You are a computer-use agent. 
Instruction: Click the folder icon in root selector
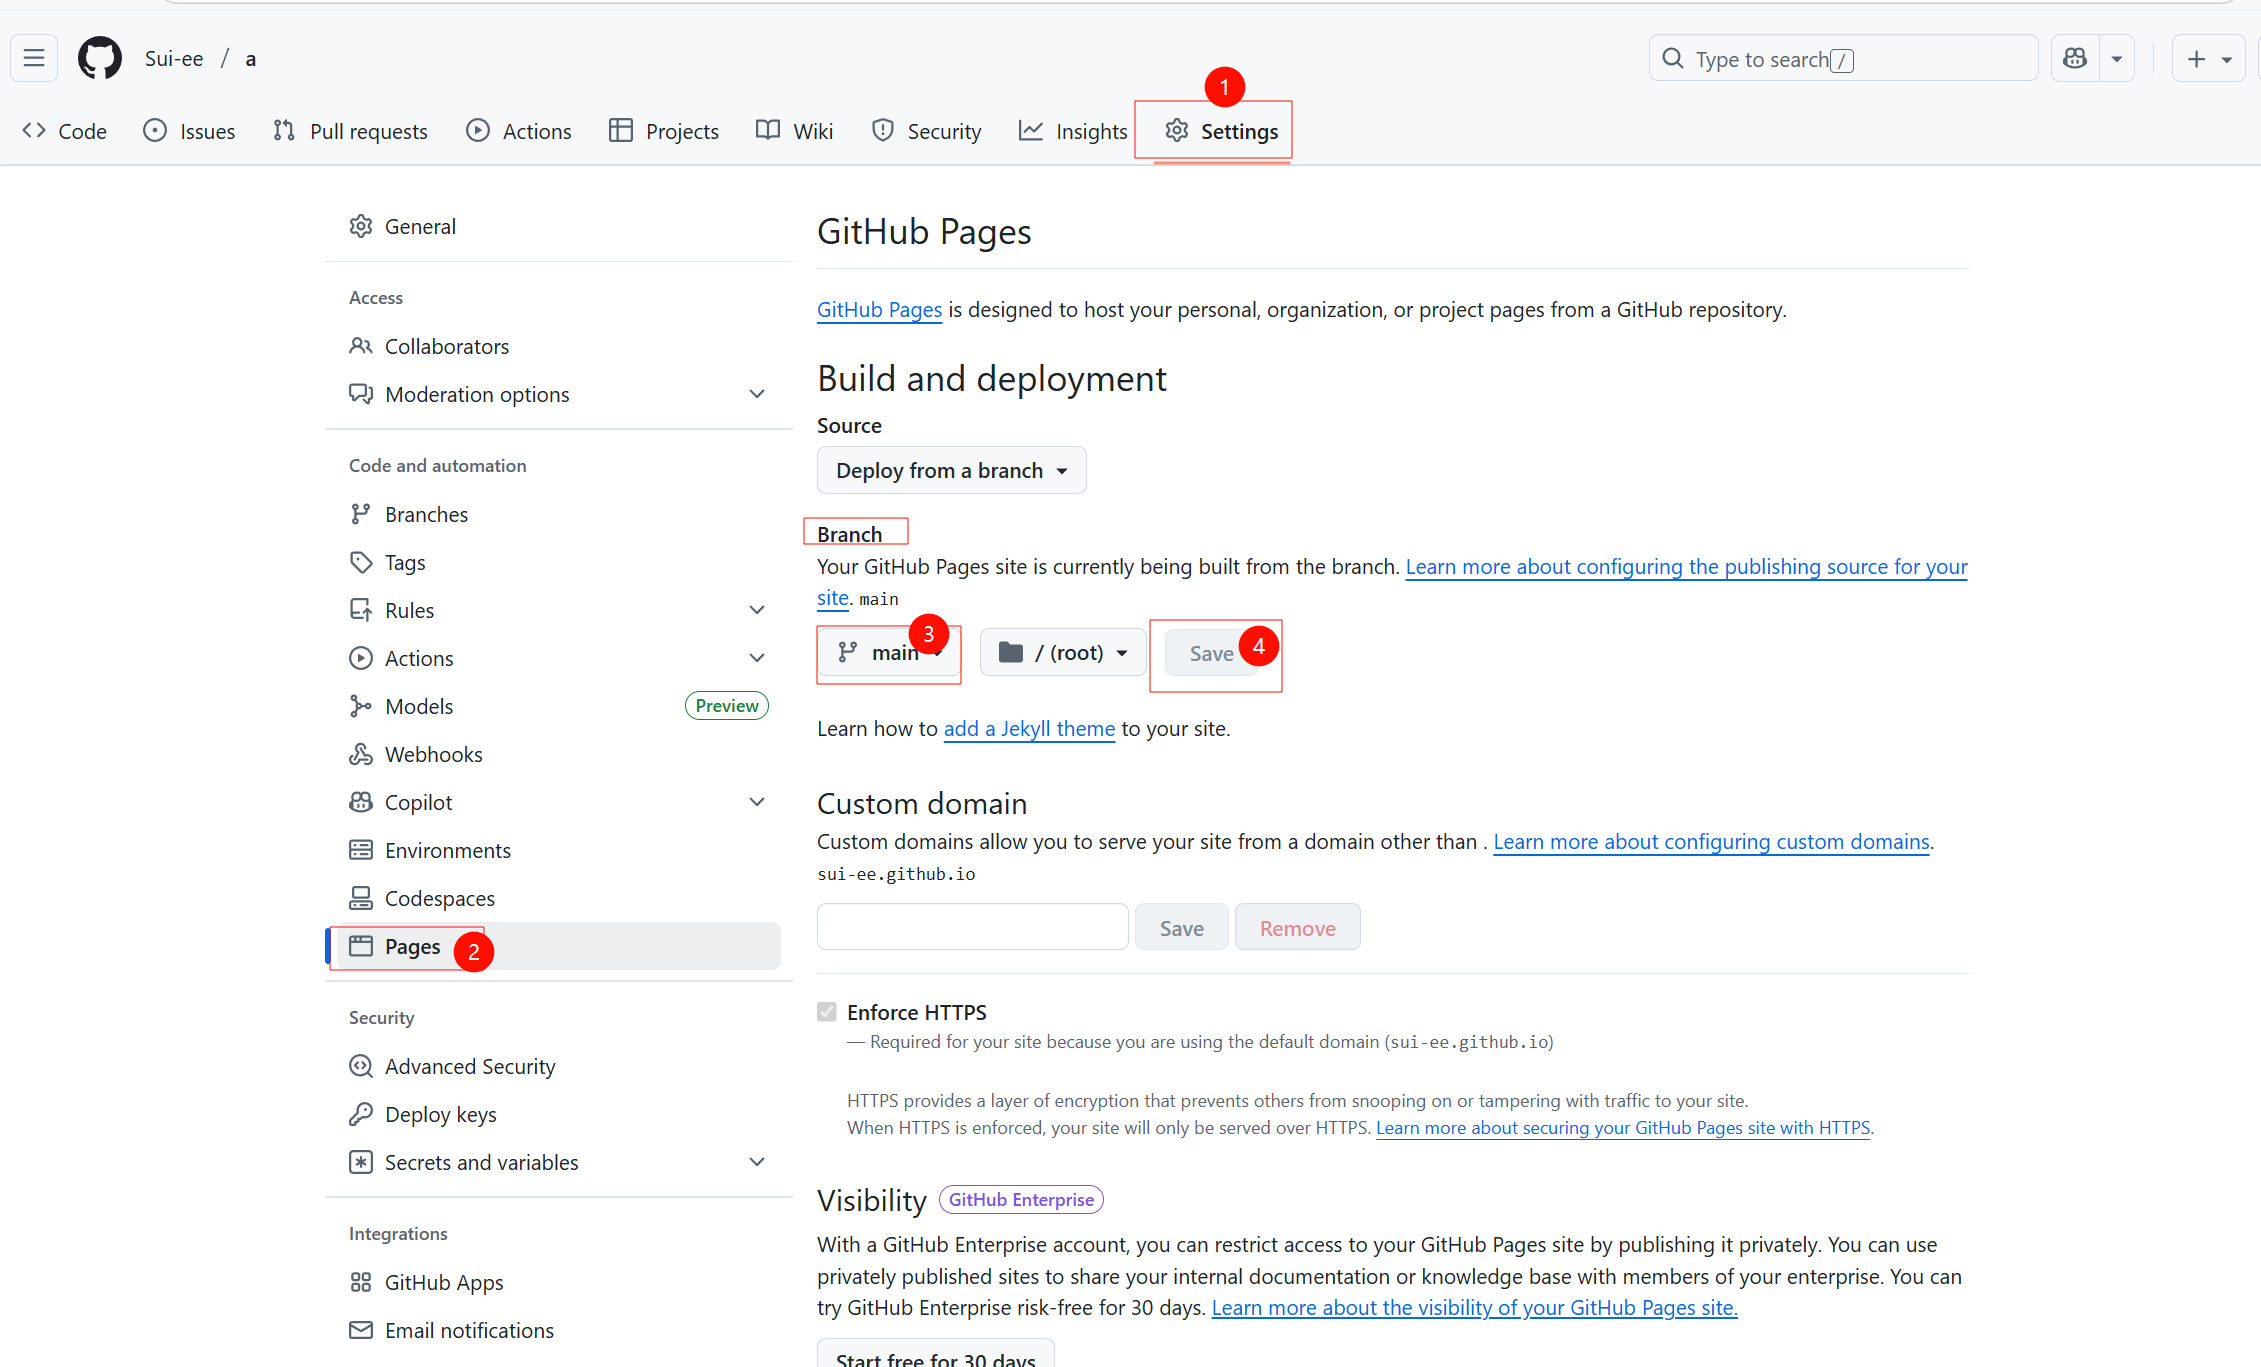point(1011,652)
